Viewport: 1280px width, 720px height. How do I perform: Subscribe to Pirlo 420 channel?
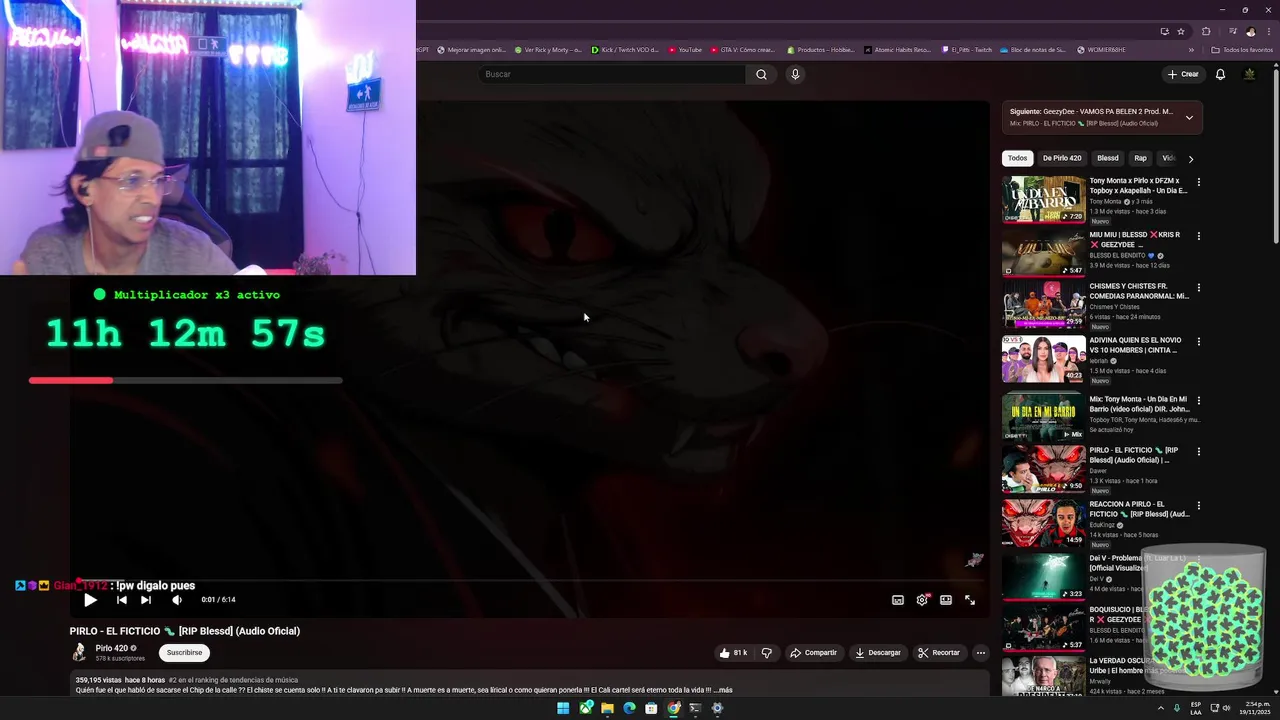184,653
